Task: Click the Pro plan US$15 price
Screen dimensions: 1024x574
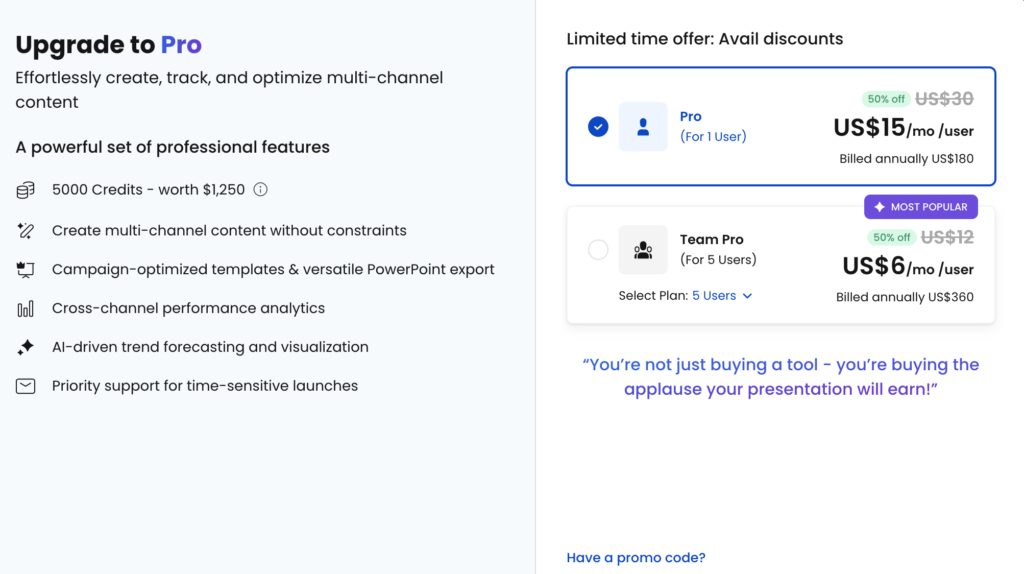Action: 869,128
